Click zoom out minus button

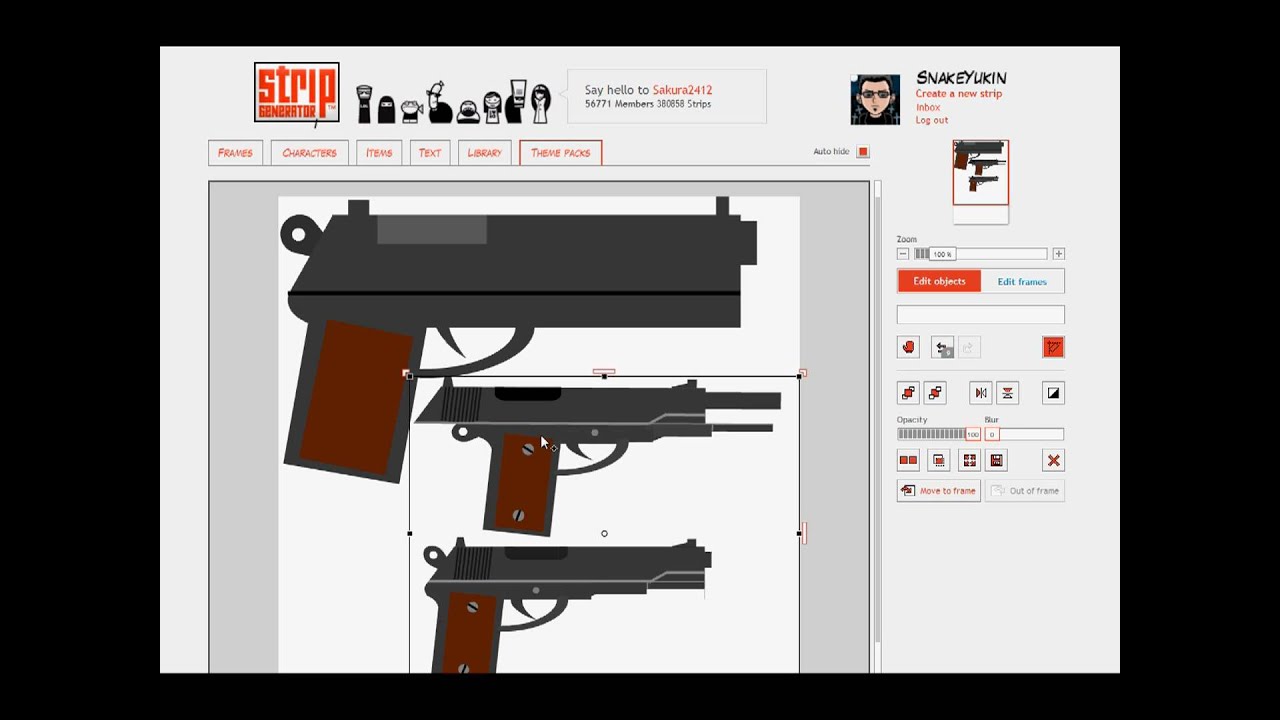click(x=903, y=254)
